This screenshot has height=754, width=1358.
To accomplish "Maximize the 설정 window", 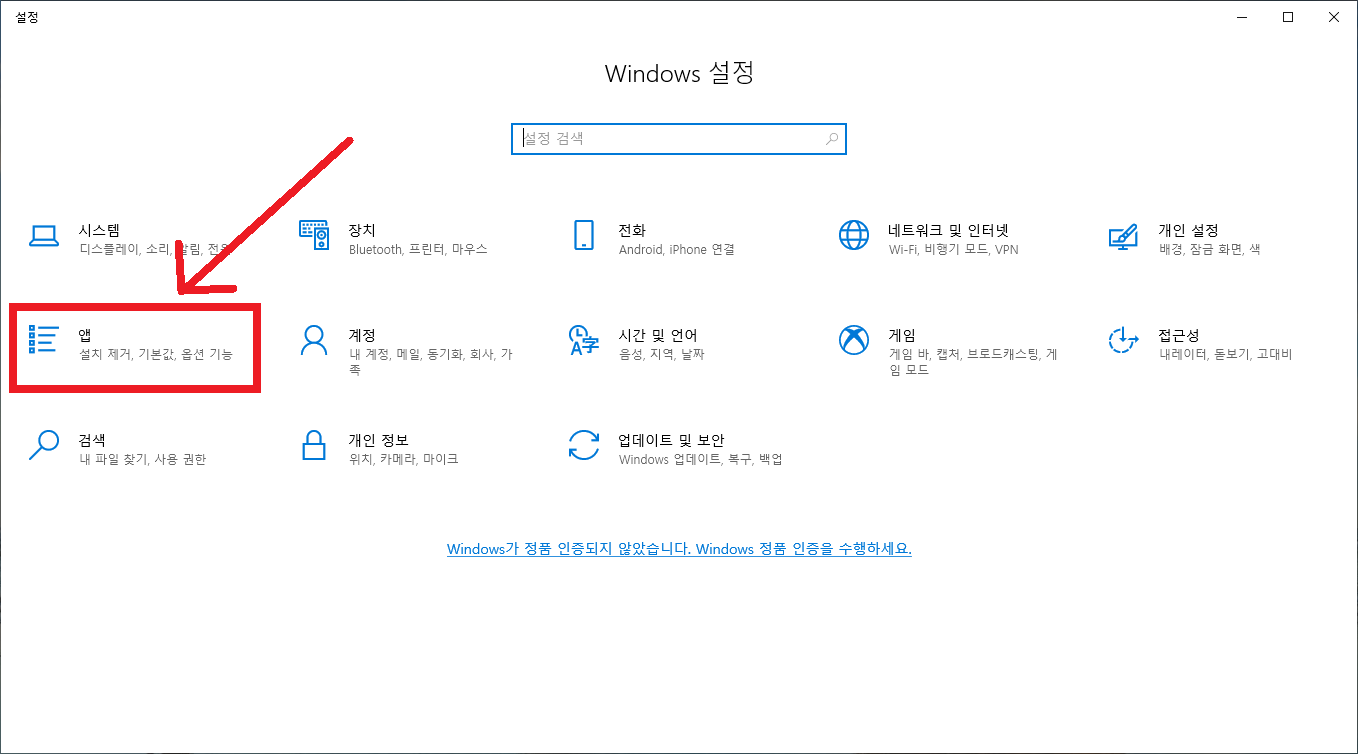I will 1288,17.
